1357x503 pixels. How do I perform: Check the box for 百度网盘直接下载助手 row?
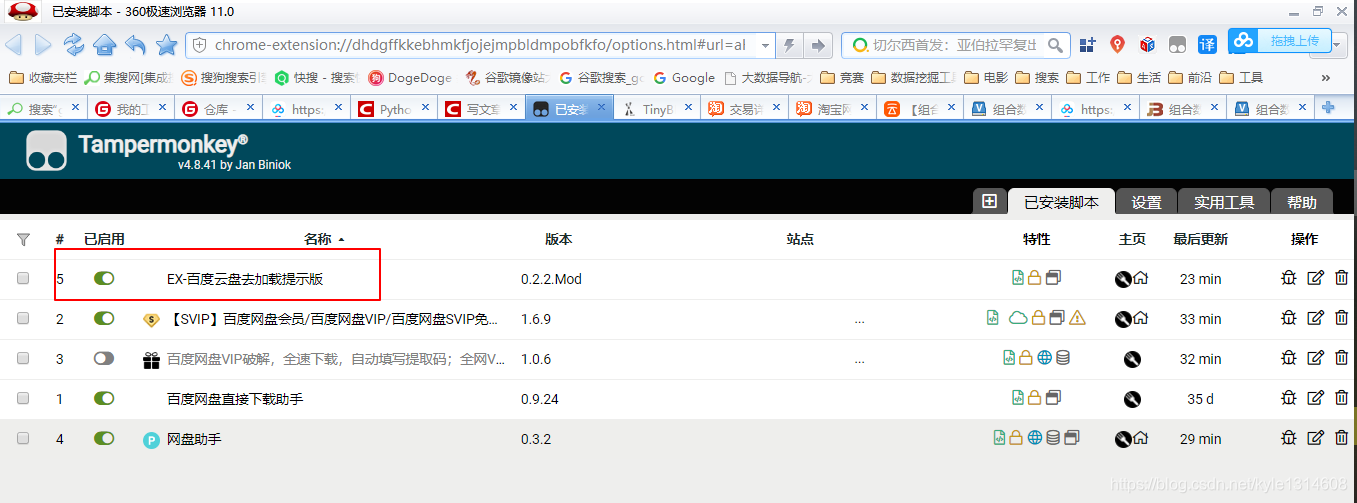tap(23, 399)
